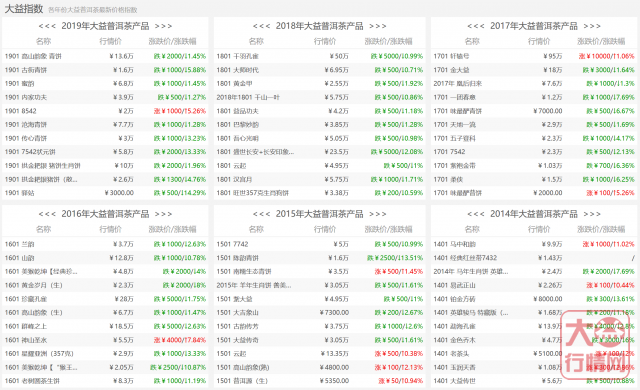Click the ¥8000.00 price in the 2014 table
640x390 pixels.
[548, 299]
